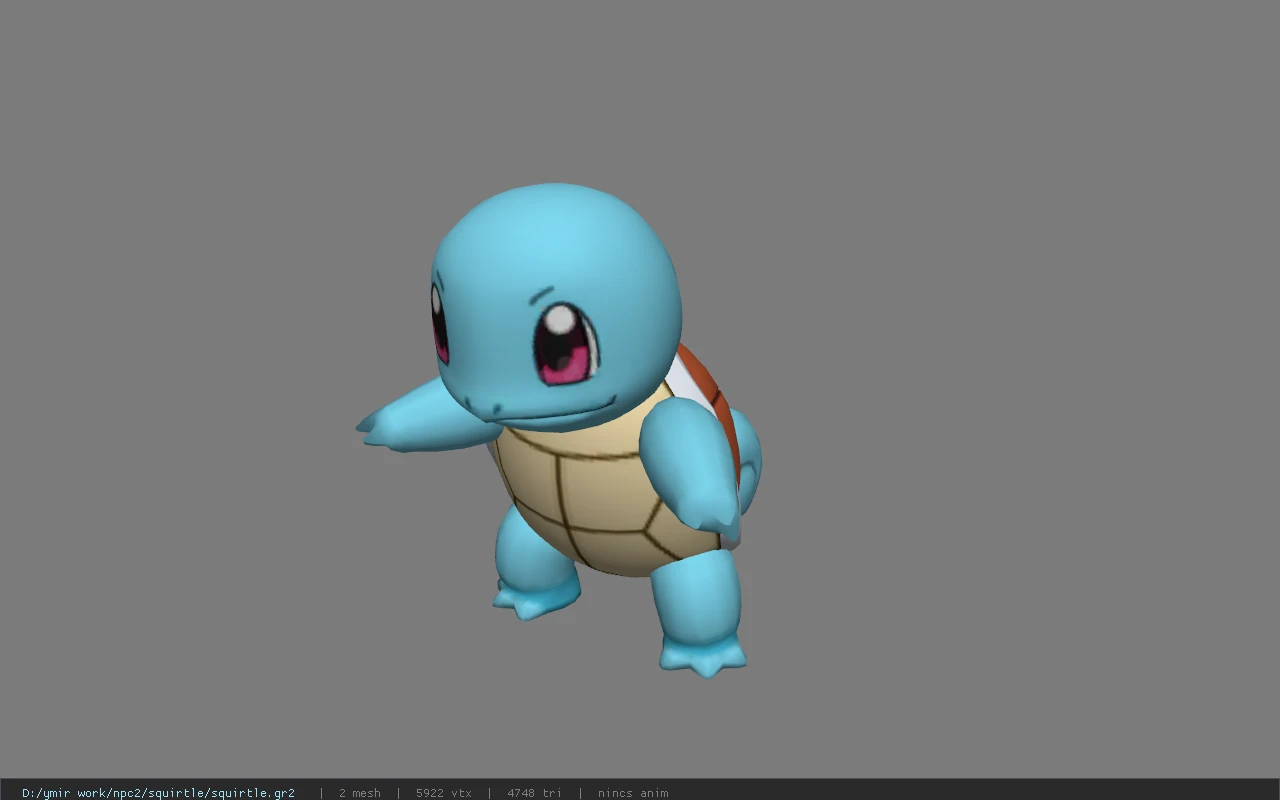Click the Squirtle 3D model in viewport
This screenshot has width=1280, height=800.
(560, 430)
